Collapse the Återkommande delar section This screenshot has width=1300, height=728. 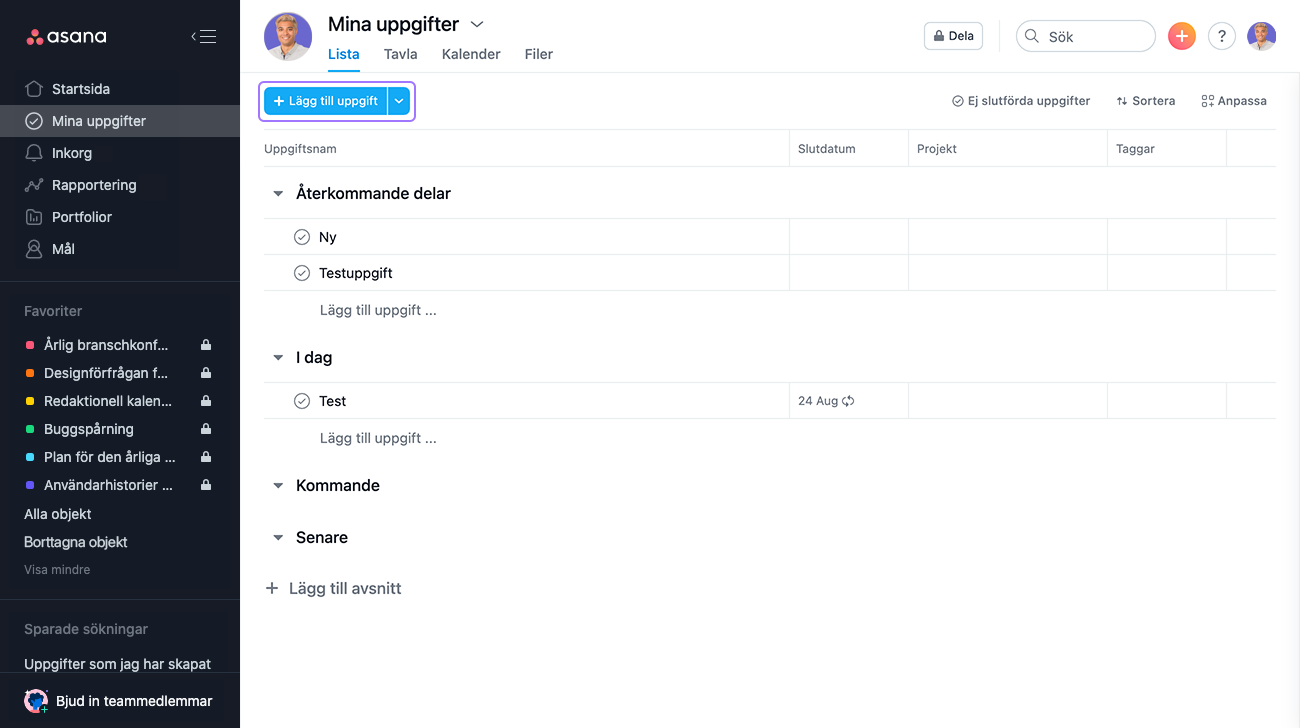[x=278, y=194]
